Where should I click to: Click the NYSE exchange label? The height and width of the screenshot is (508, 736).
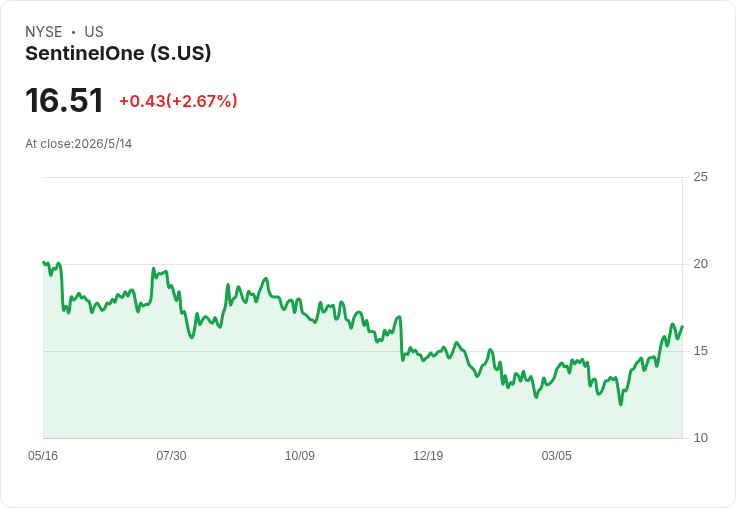click(44, 32)
